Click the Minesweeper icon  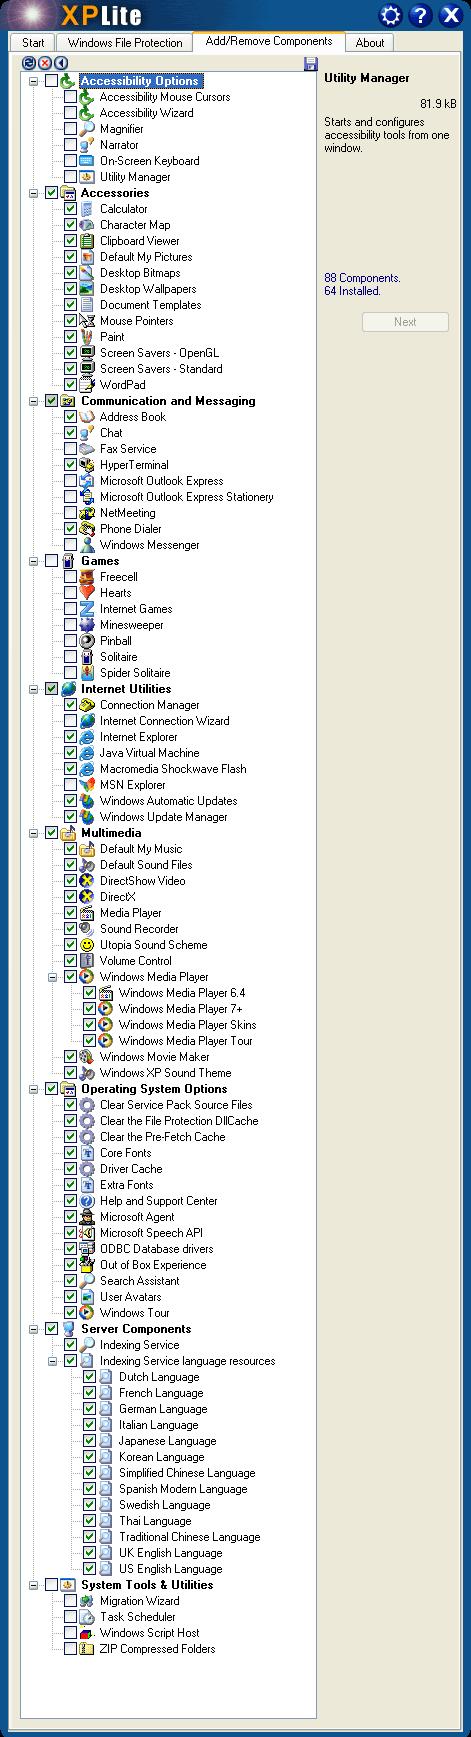pos(88,625)
